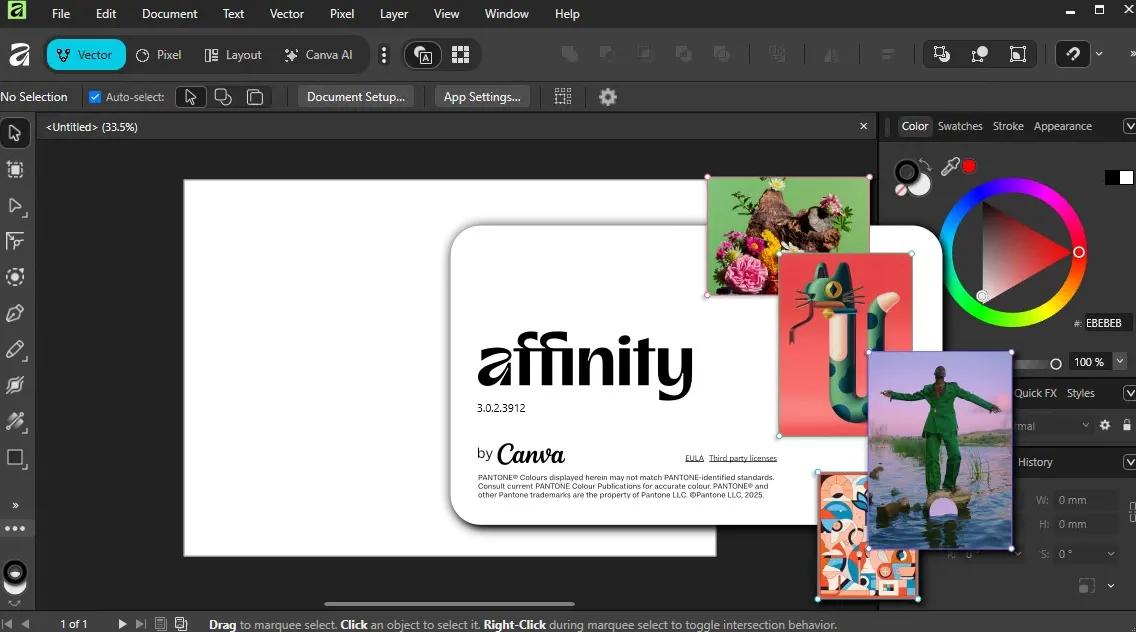
Task: Toggle the Auto-select checkbox
Action: click(95, 97)
